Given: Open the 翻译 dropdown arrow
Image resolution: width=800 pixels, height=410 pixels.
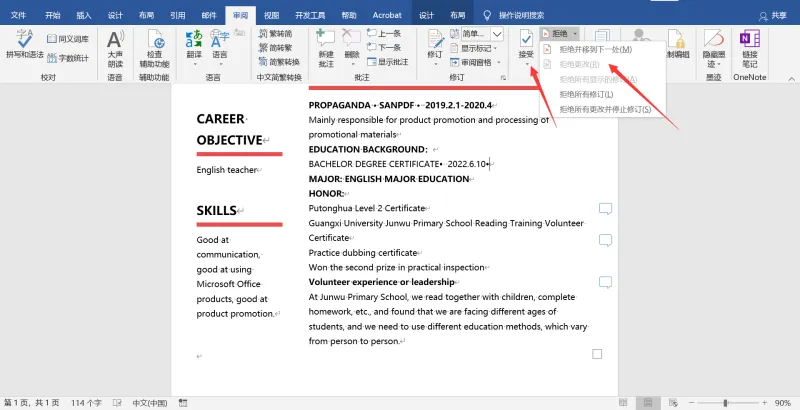Looking at the screenshot, I should (x=194, y=64).
